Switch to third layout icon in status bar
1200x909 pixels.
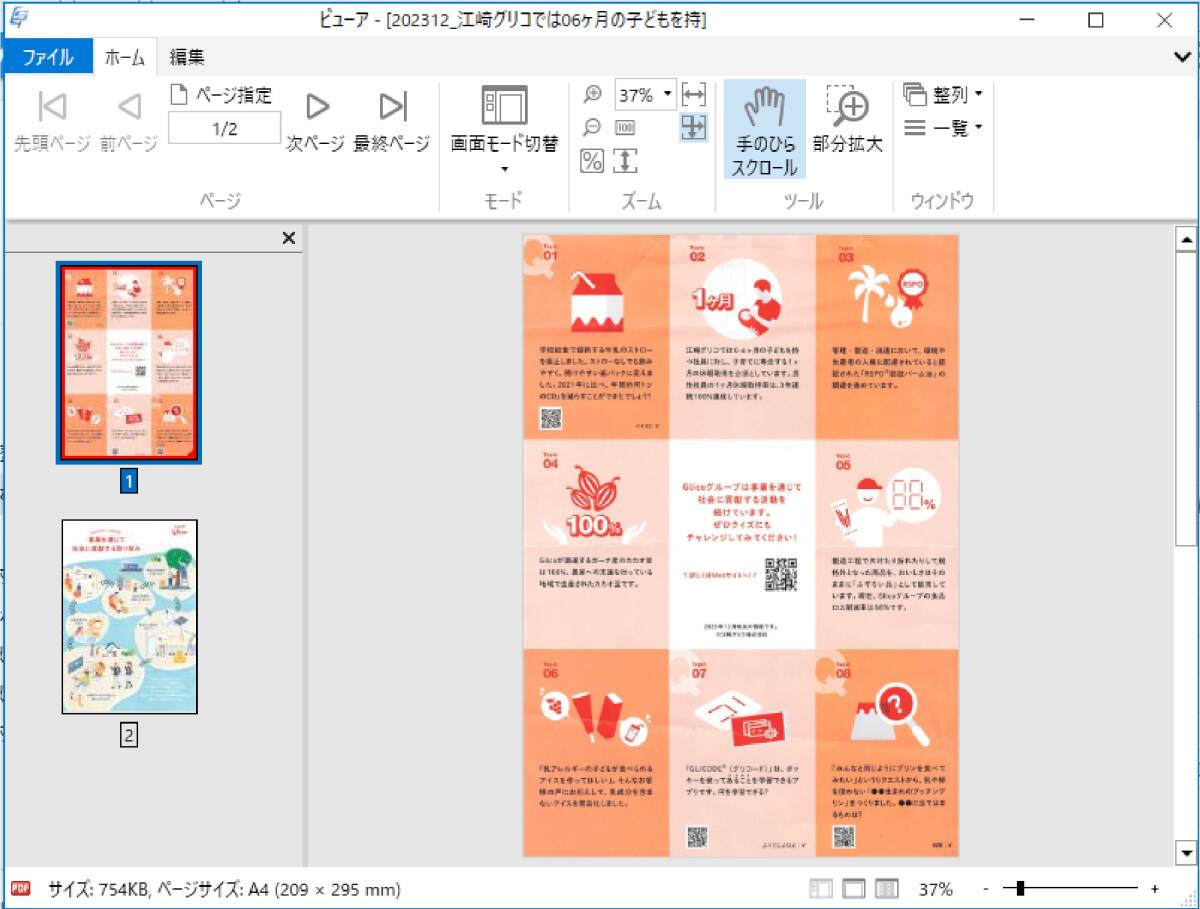[x=887, y=888]
